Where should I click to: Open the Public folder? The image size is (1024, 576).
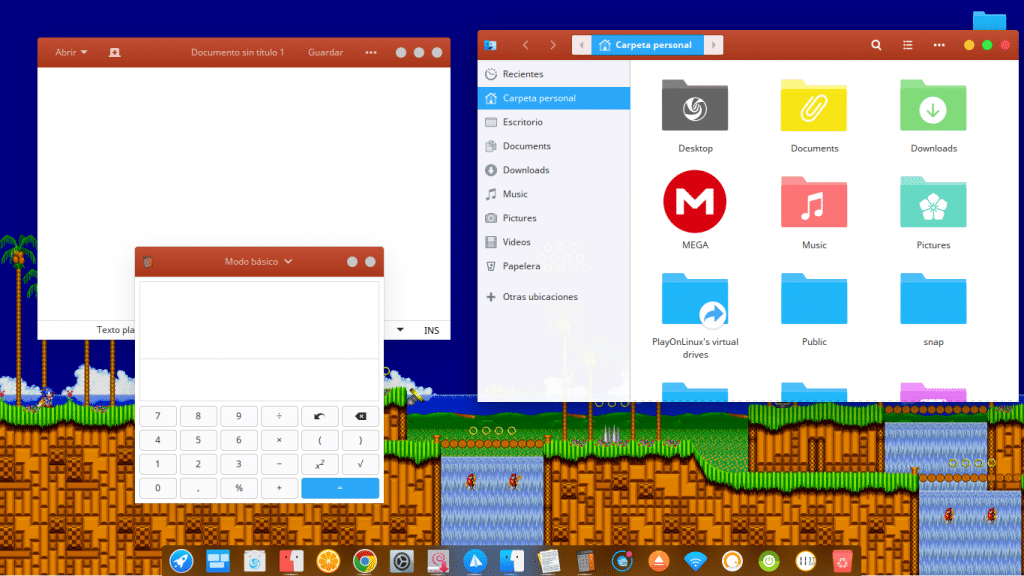(814, 299)
